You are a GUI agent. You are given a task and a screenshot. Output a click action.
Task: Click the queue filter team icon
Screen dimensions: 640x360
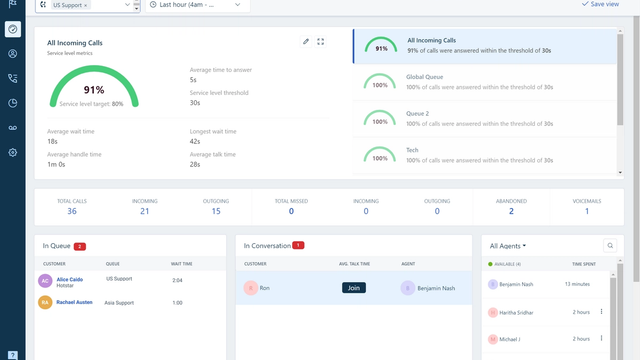[x=43, y=4]
